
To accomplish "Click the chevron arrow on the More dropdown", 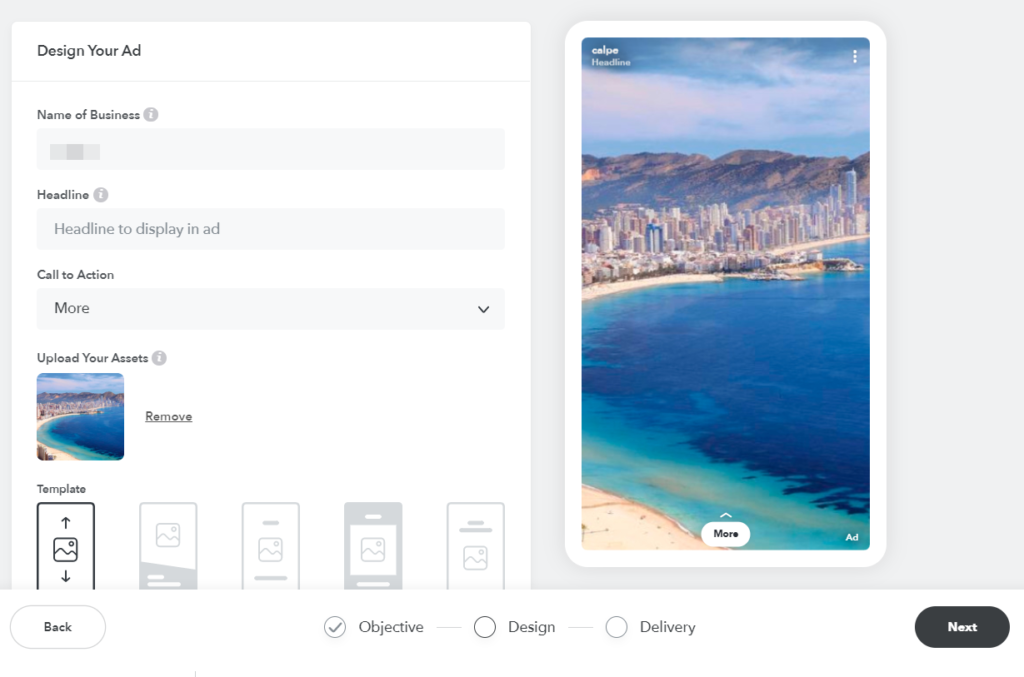I will coord(484,310).
